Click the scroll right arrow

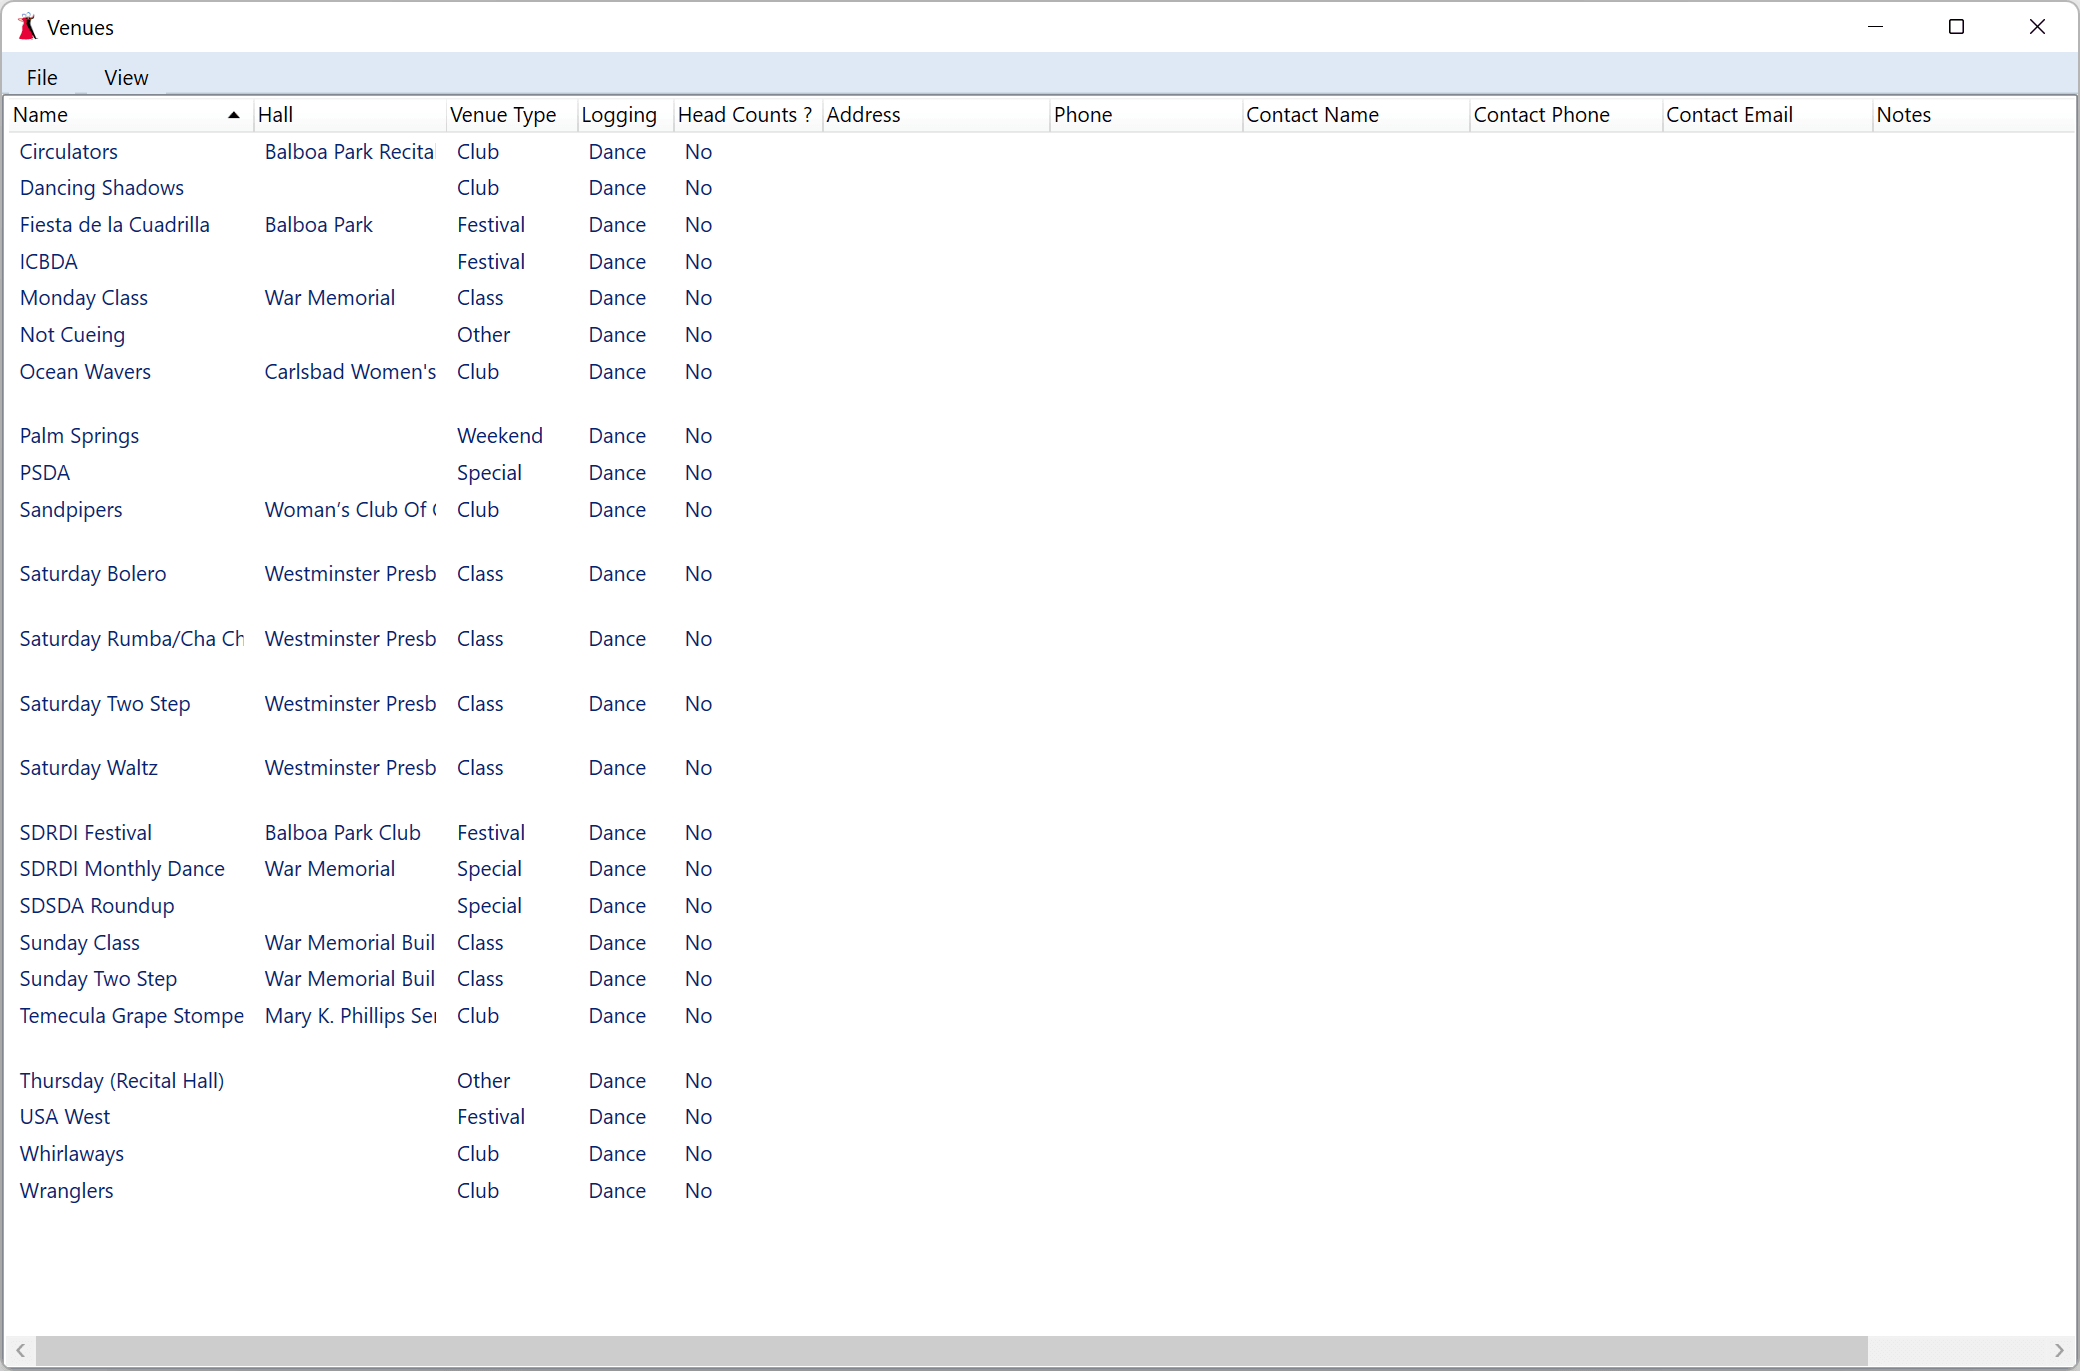2059,1350
